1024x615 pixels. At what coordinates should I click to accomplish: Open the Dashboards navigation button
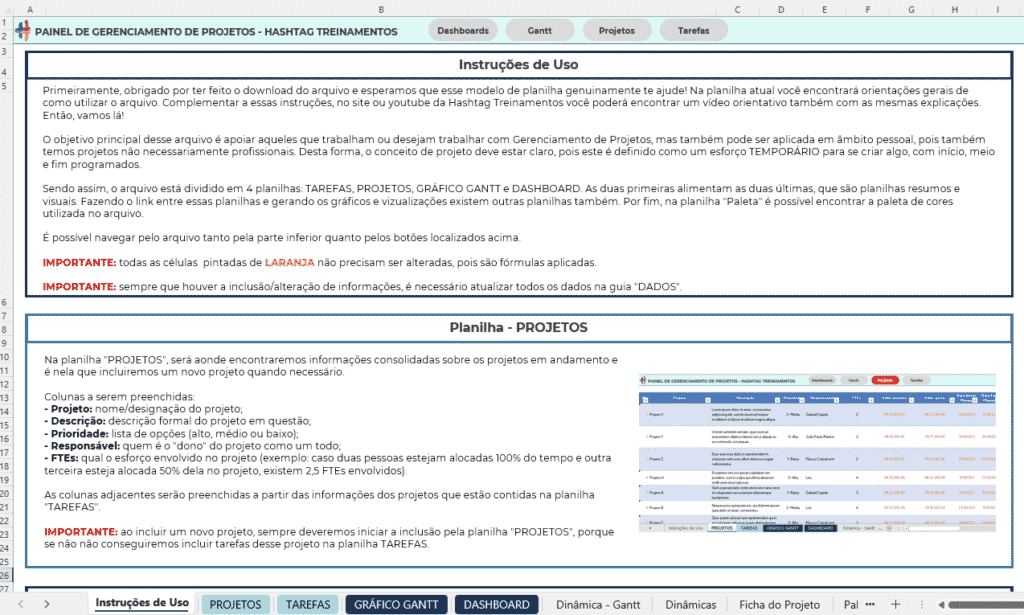(463, 30)
